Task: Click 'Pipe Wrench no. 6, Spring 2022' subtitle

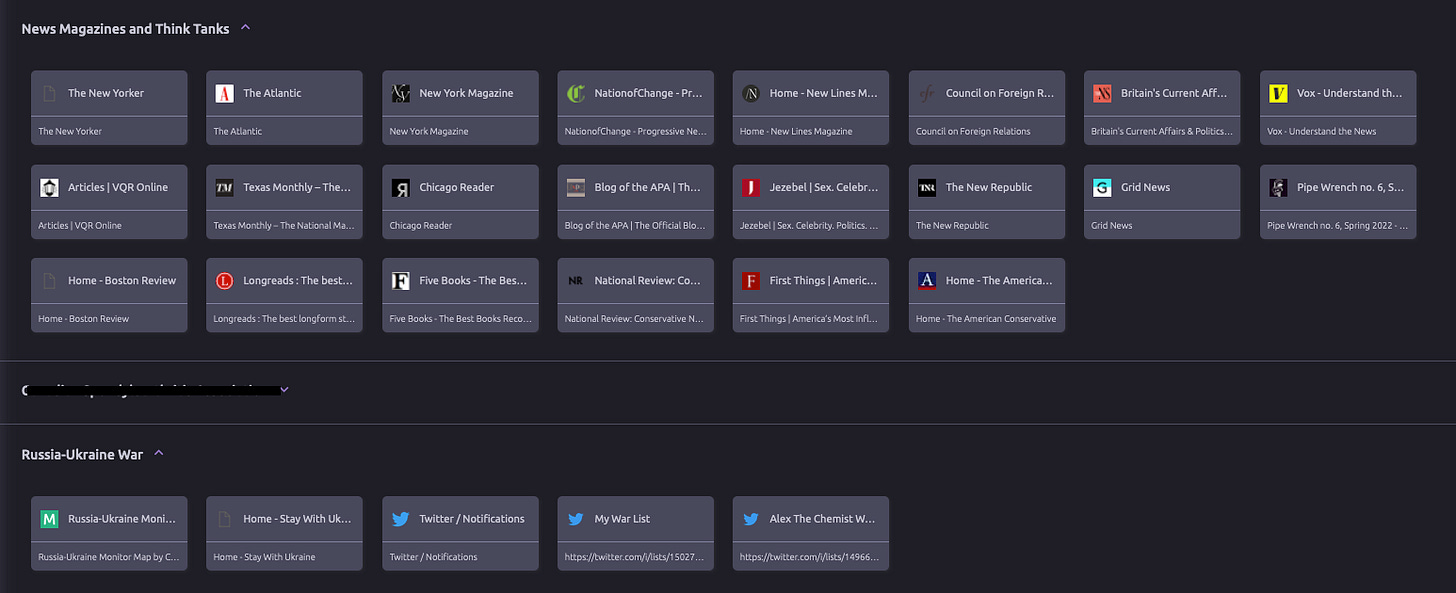Action: point(1337,225)
